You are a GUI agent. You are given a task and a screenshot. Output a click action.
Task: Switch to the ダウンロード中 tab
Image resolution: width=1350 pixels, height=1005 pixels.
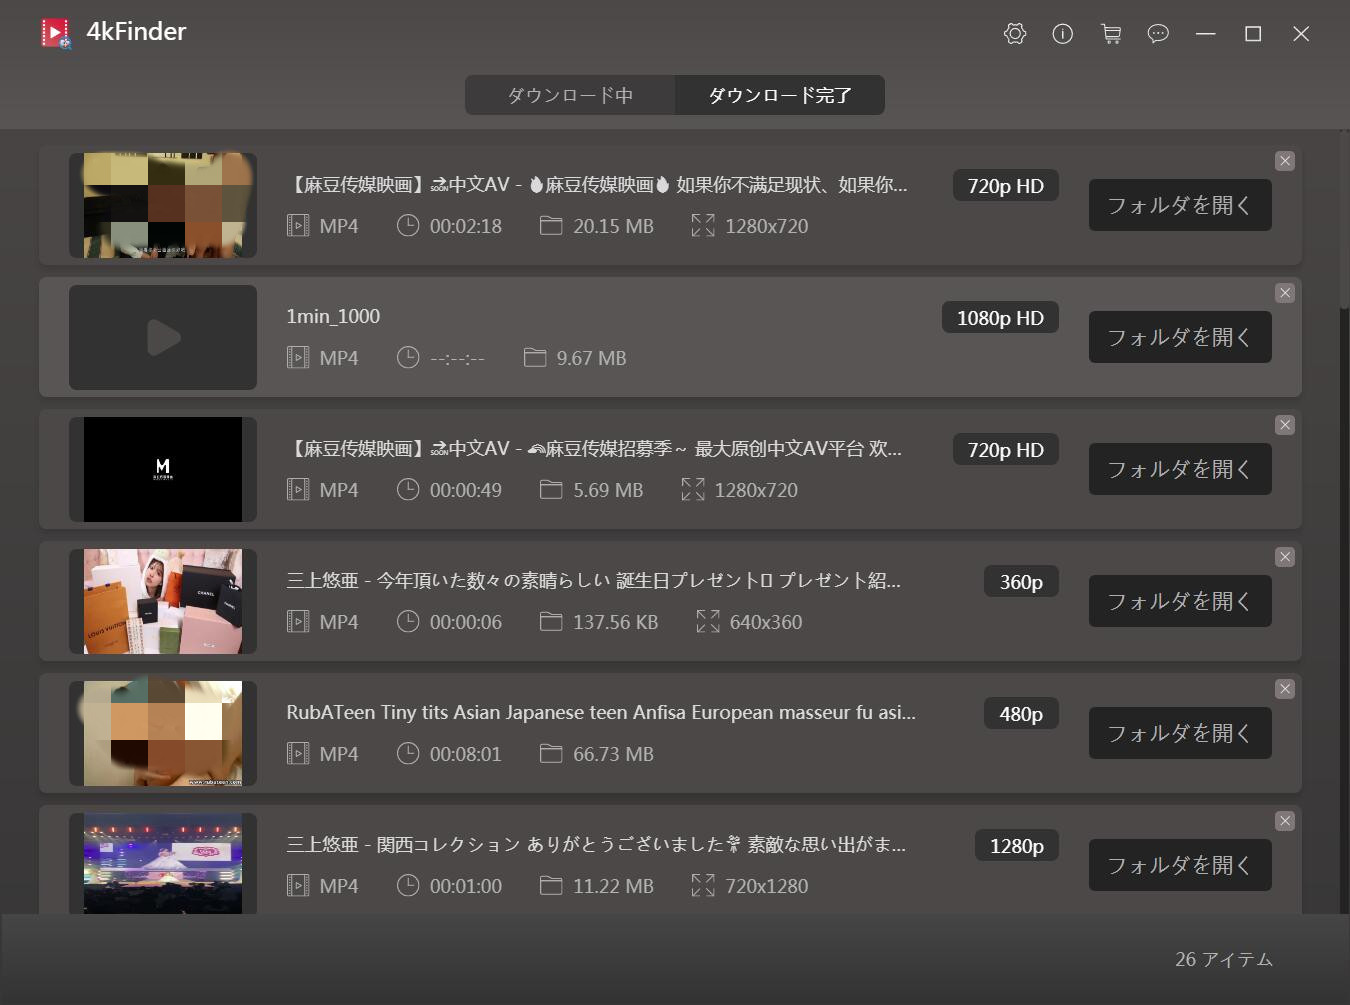coord(570,95)
